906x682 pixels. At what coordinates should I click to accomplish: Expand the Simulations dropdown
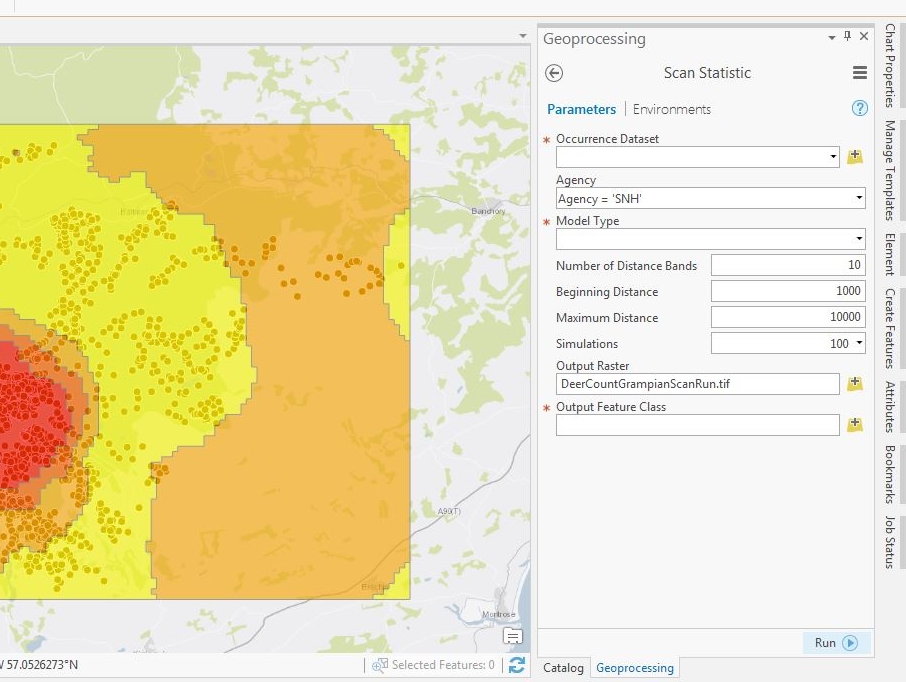[x=859, y=343]
